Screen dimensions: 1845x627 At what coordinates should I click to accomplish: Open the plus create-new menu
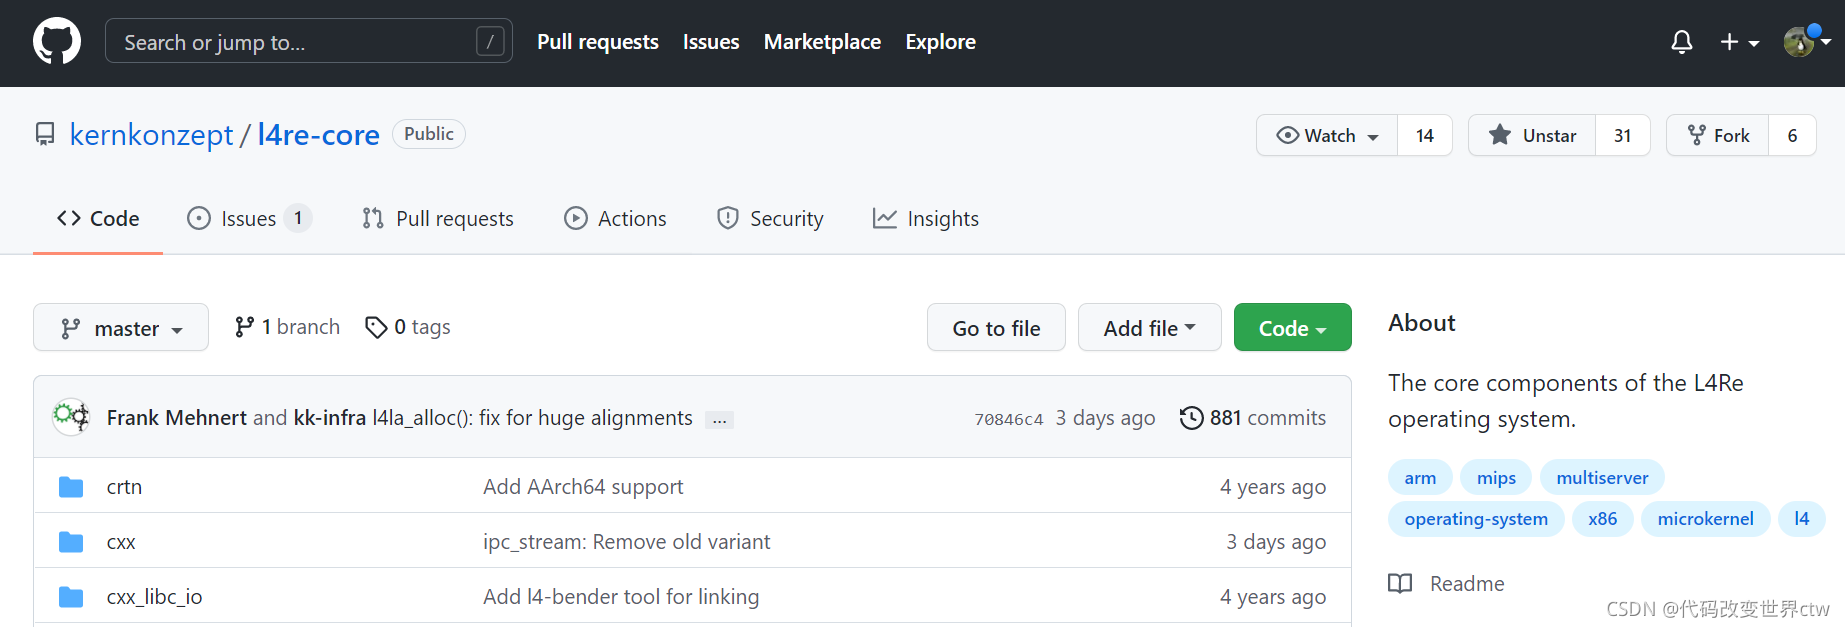(1739, 42)
